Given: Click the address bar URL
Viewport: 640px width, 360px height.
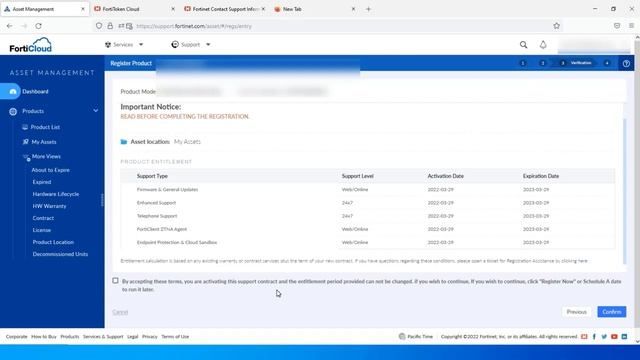Looking at the screenshot, I should pyautogui.click(x=194, y=26).
